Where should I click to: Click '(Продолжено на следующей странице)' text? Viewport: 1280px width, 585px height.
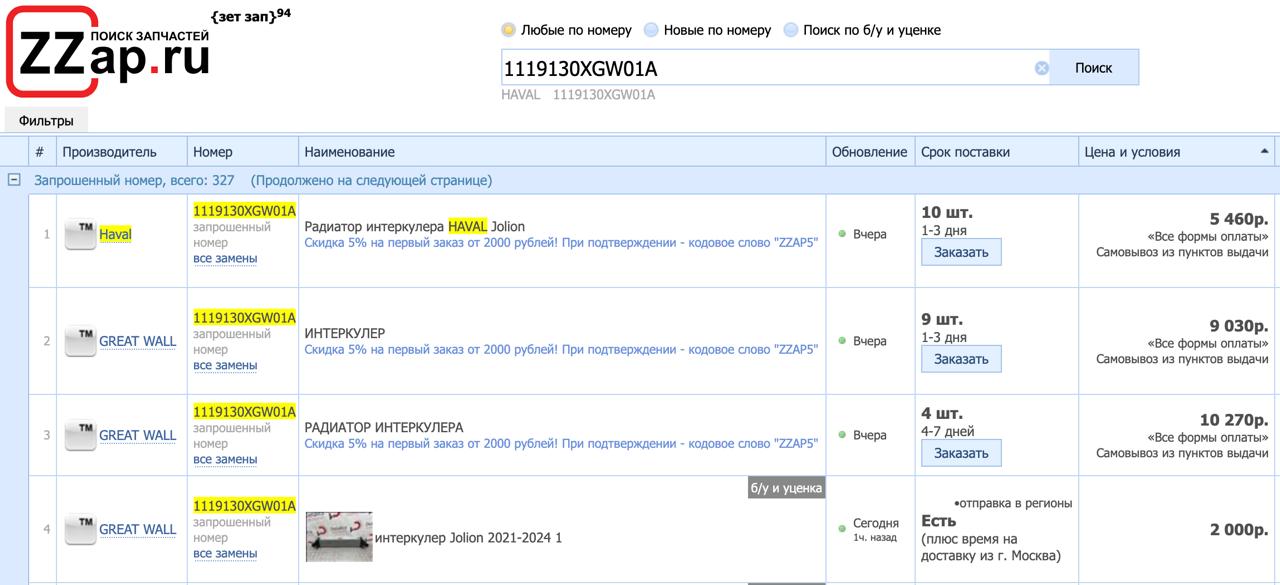point(371,181)
